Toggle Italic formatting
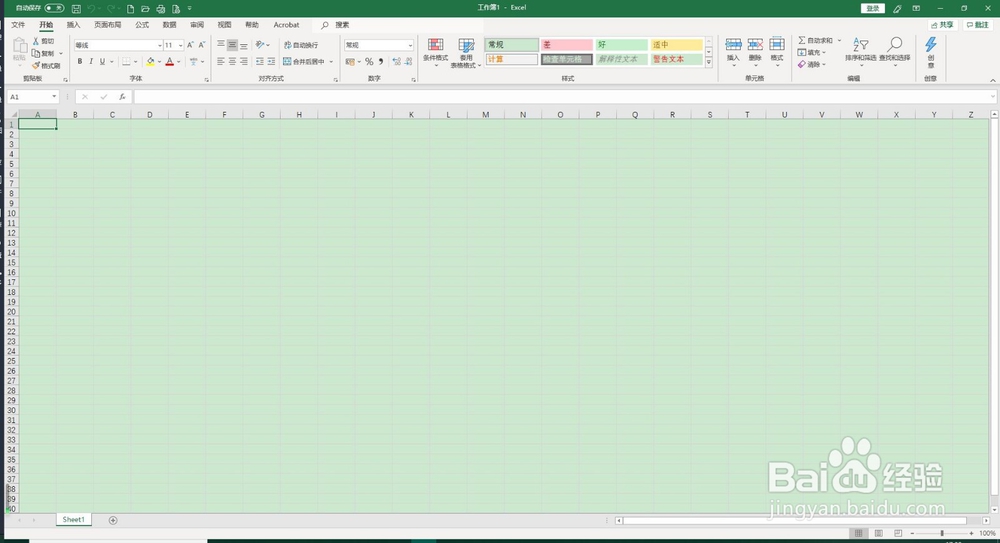This screenshot has width=1000, height=543. (x=91, y=62)
